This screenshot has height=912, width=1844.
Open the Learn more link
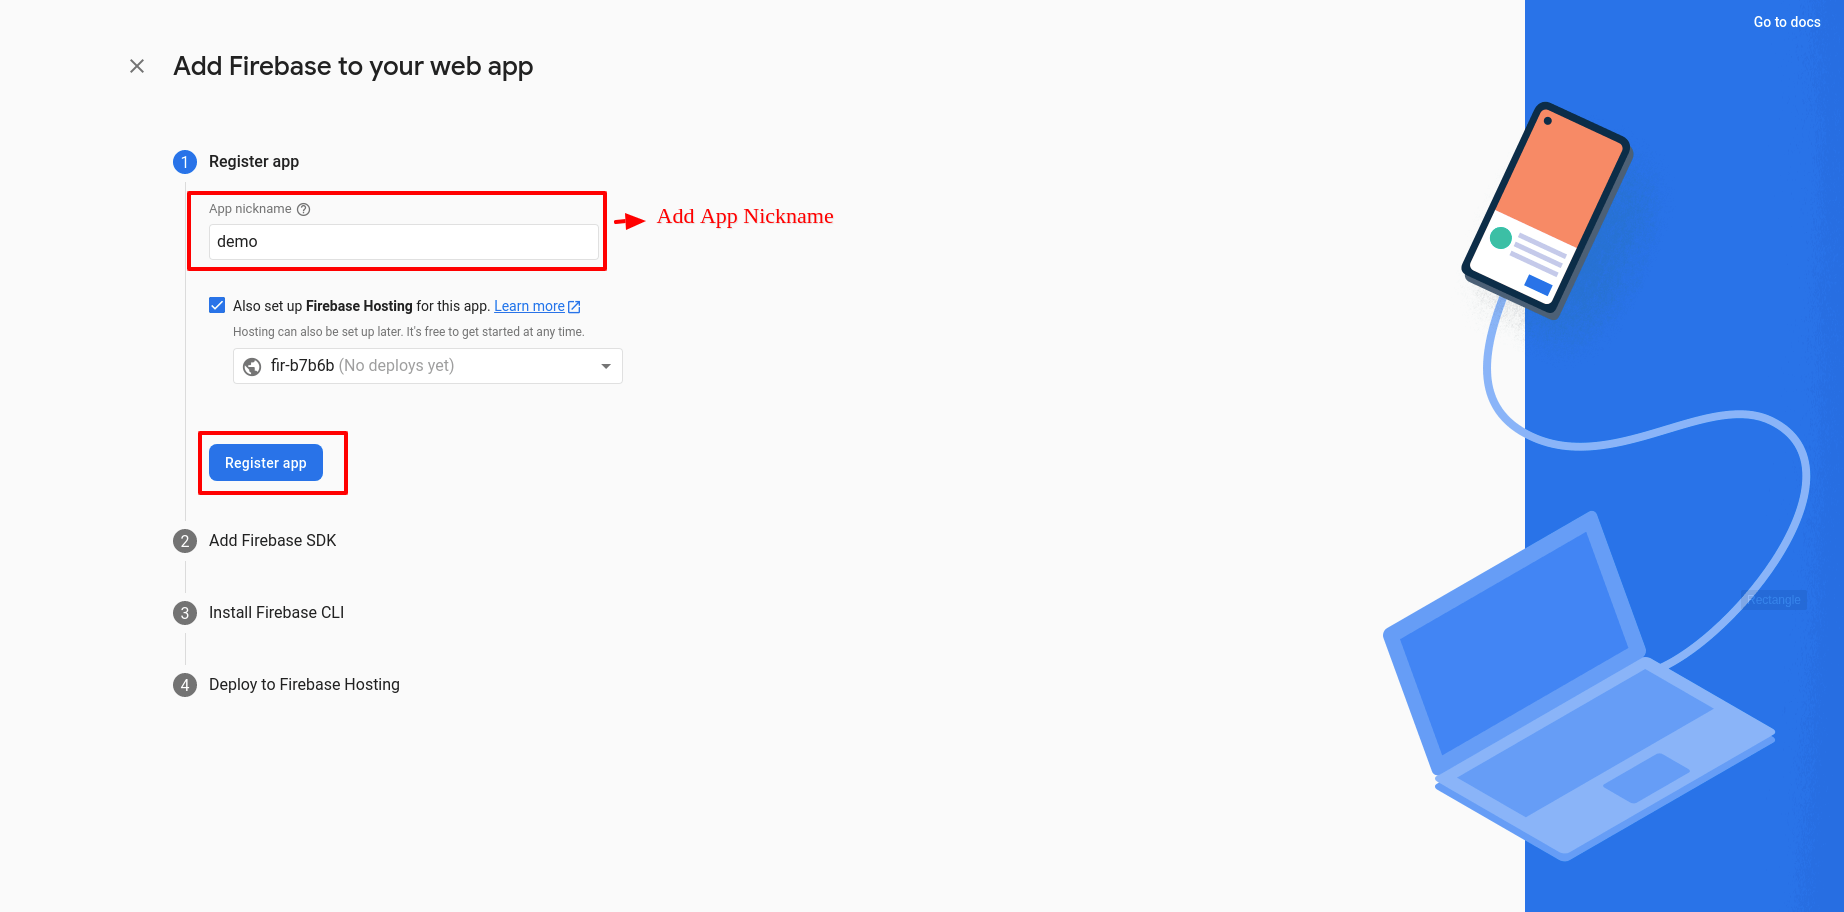pyautogui.click(x=529, y=307)
